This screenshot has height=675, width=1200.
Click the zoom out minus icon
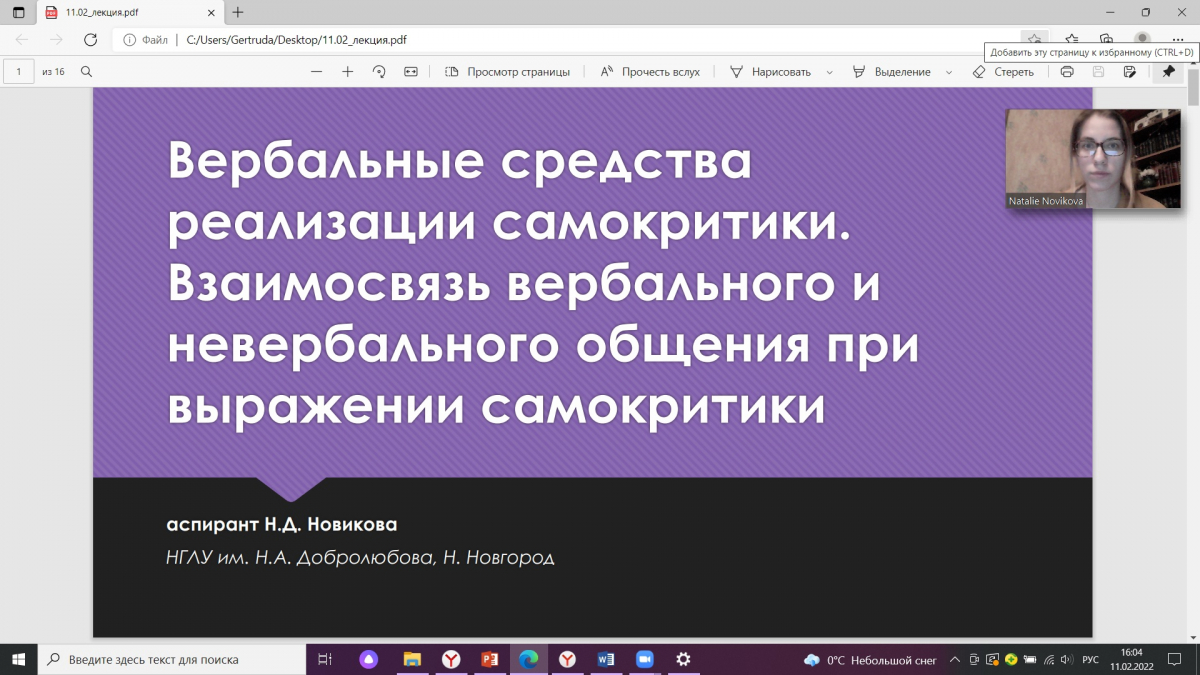click(x=317, y=72)
